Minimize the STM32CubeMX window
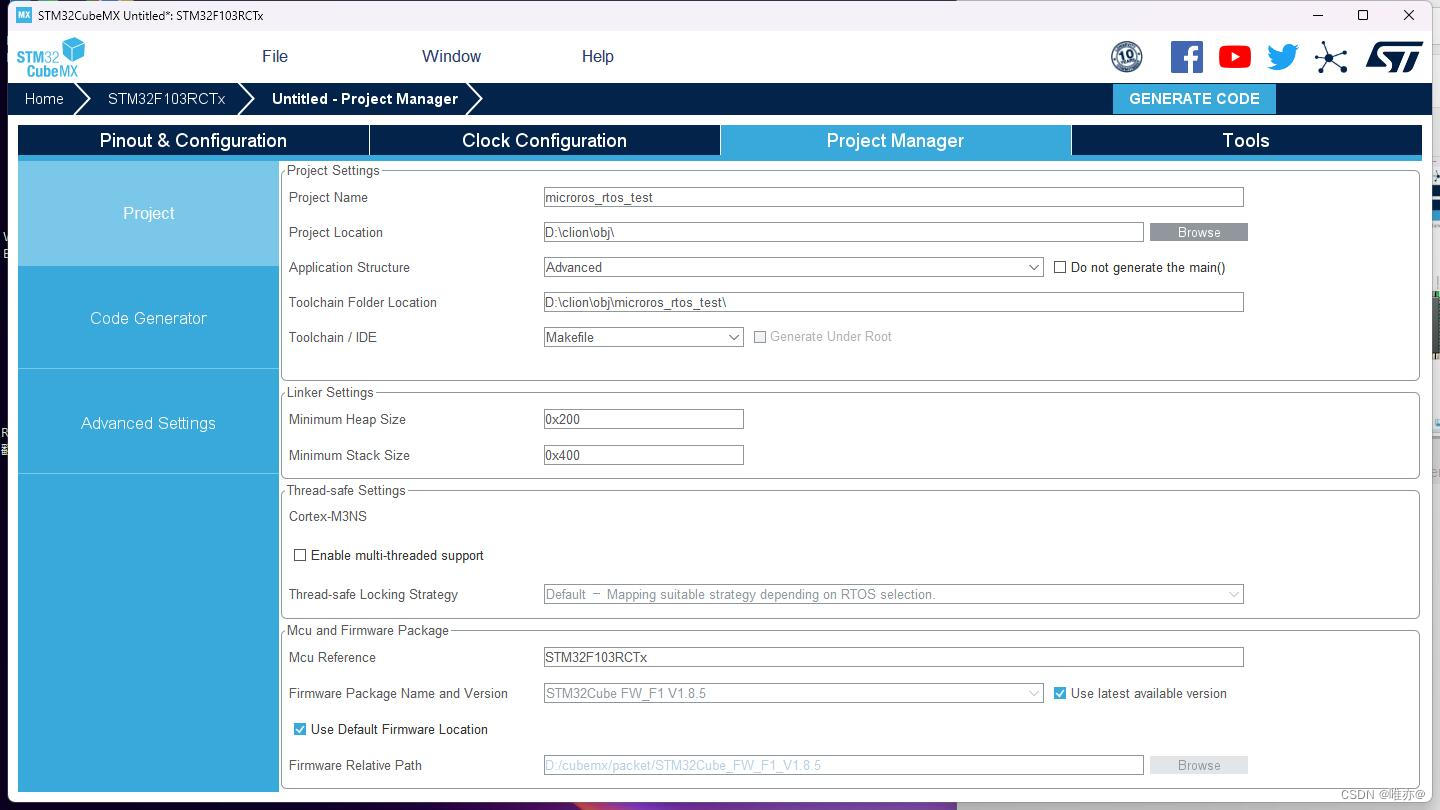 [1318, 15]
